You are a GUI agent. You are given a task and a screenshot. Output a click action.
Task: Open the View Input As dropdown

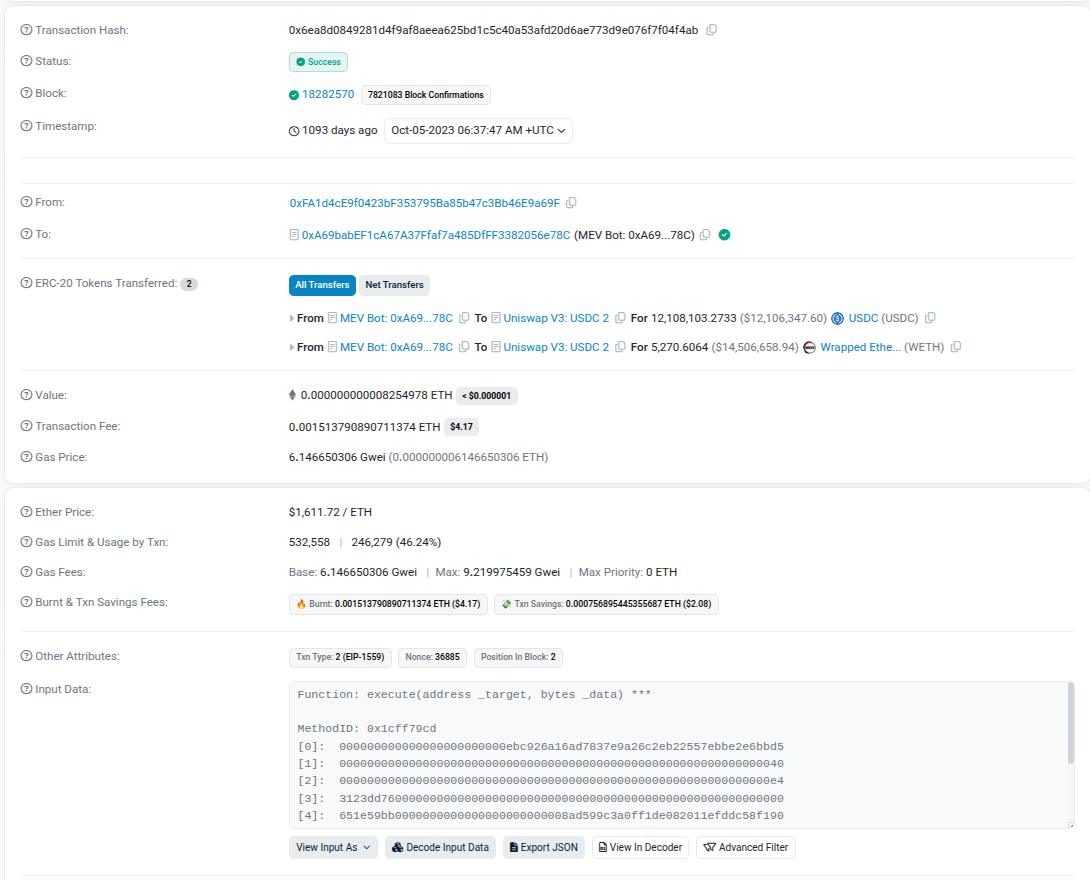click(333, 847)
